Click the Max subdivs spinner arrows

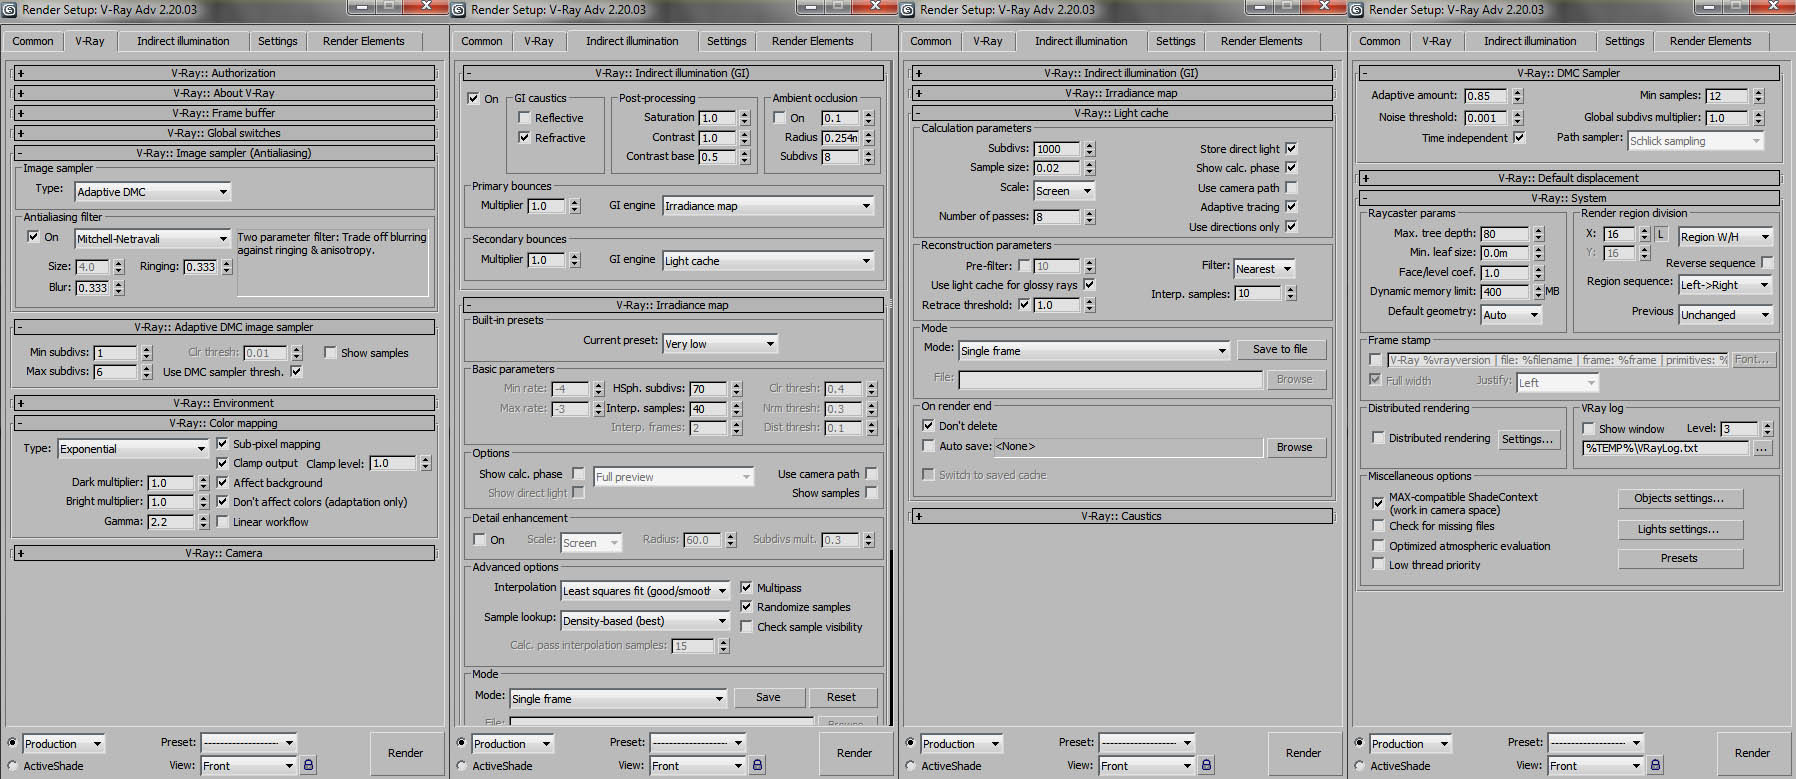click(147, 372)
